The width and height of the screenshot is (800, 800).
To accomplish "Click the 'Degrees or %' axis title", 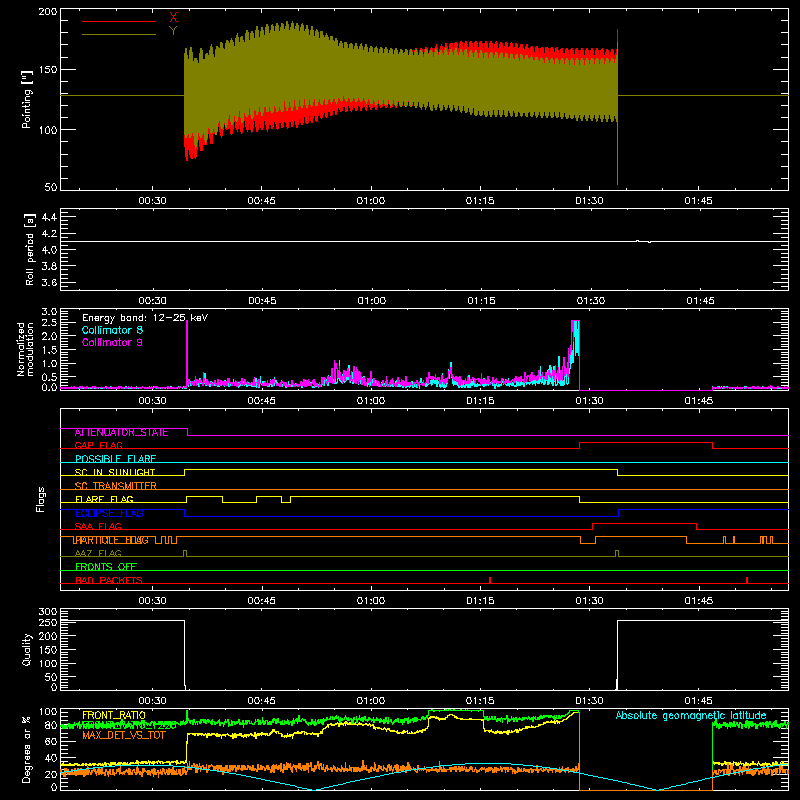I will click(x=27, y=749).
